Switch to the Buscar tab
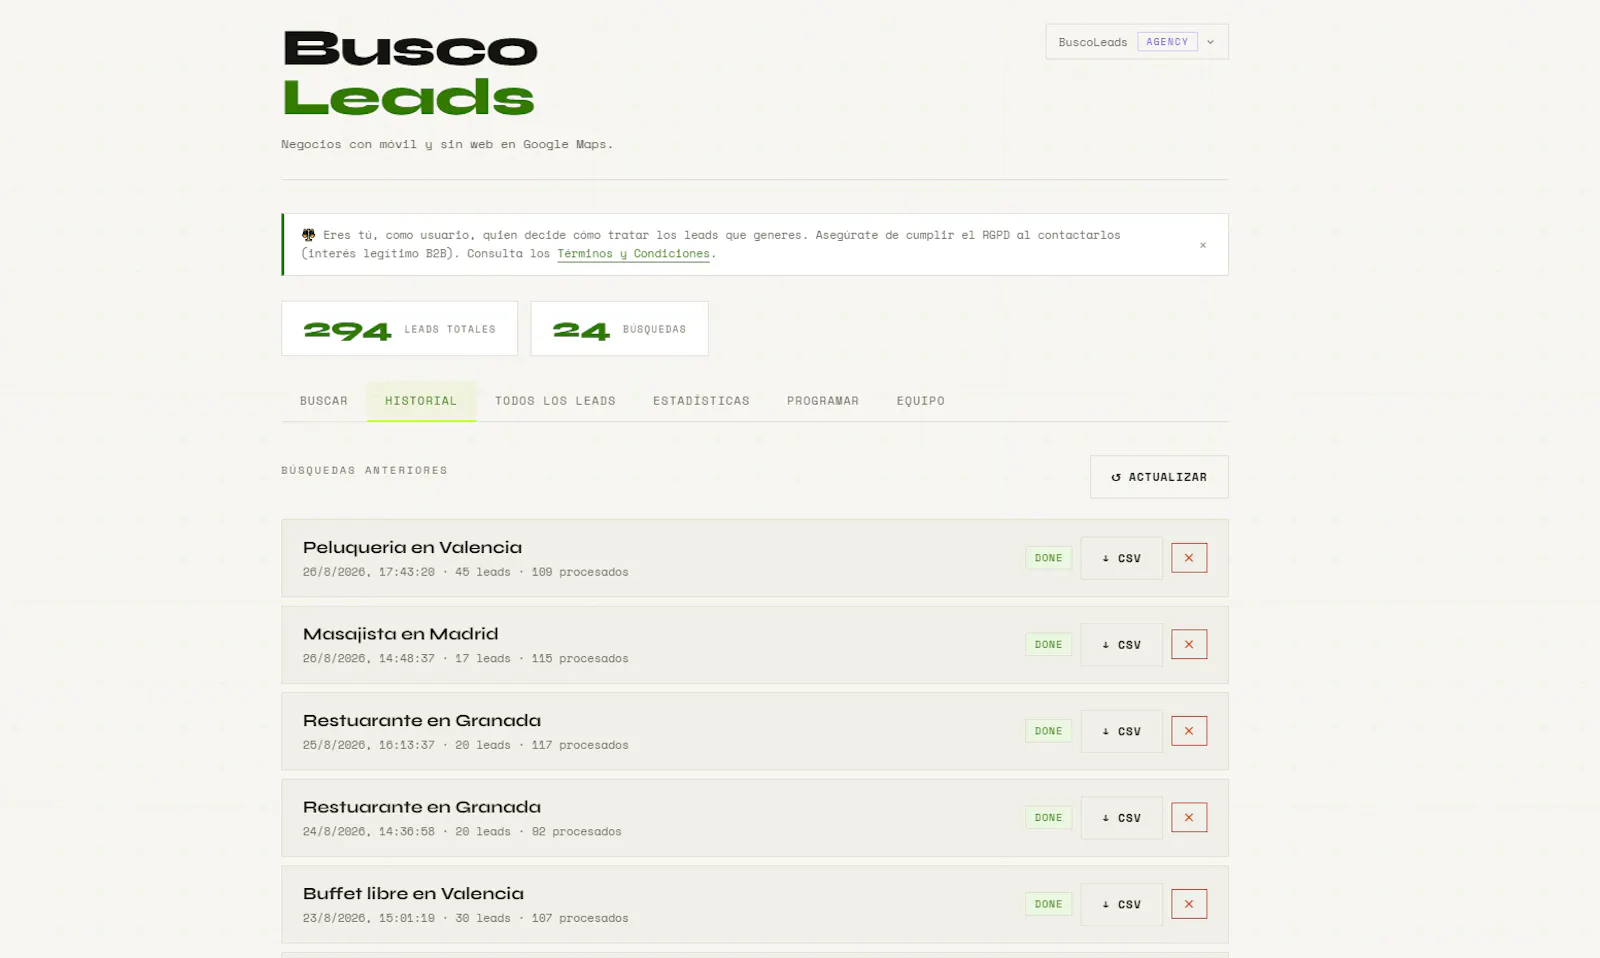The image size is (1600, 958). (x=324, y=401)
